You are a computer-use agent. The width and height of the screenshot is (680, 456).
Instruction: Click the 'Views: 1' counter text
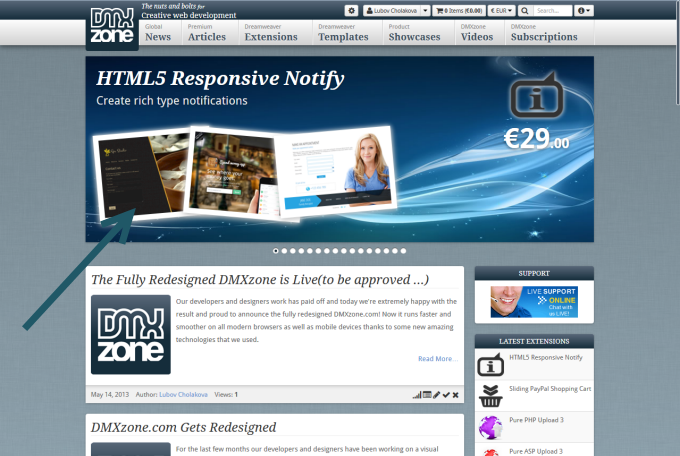[226, 394]
